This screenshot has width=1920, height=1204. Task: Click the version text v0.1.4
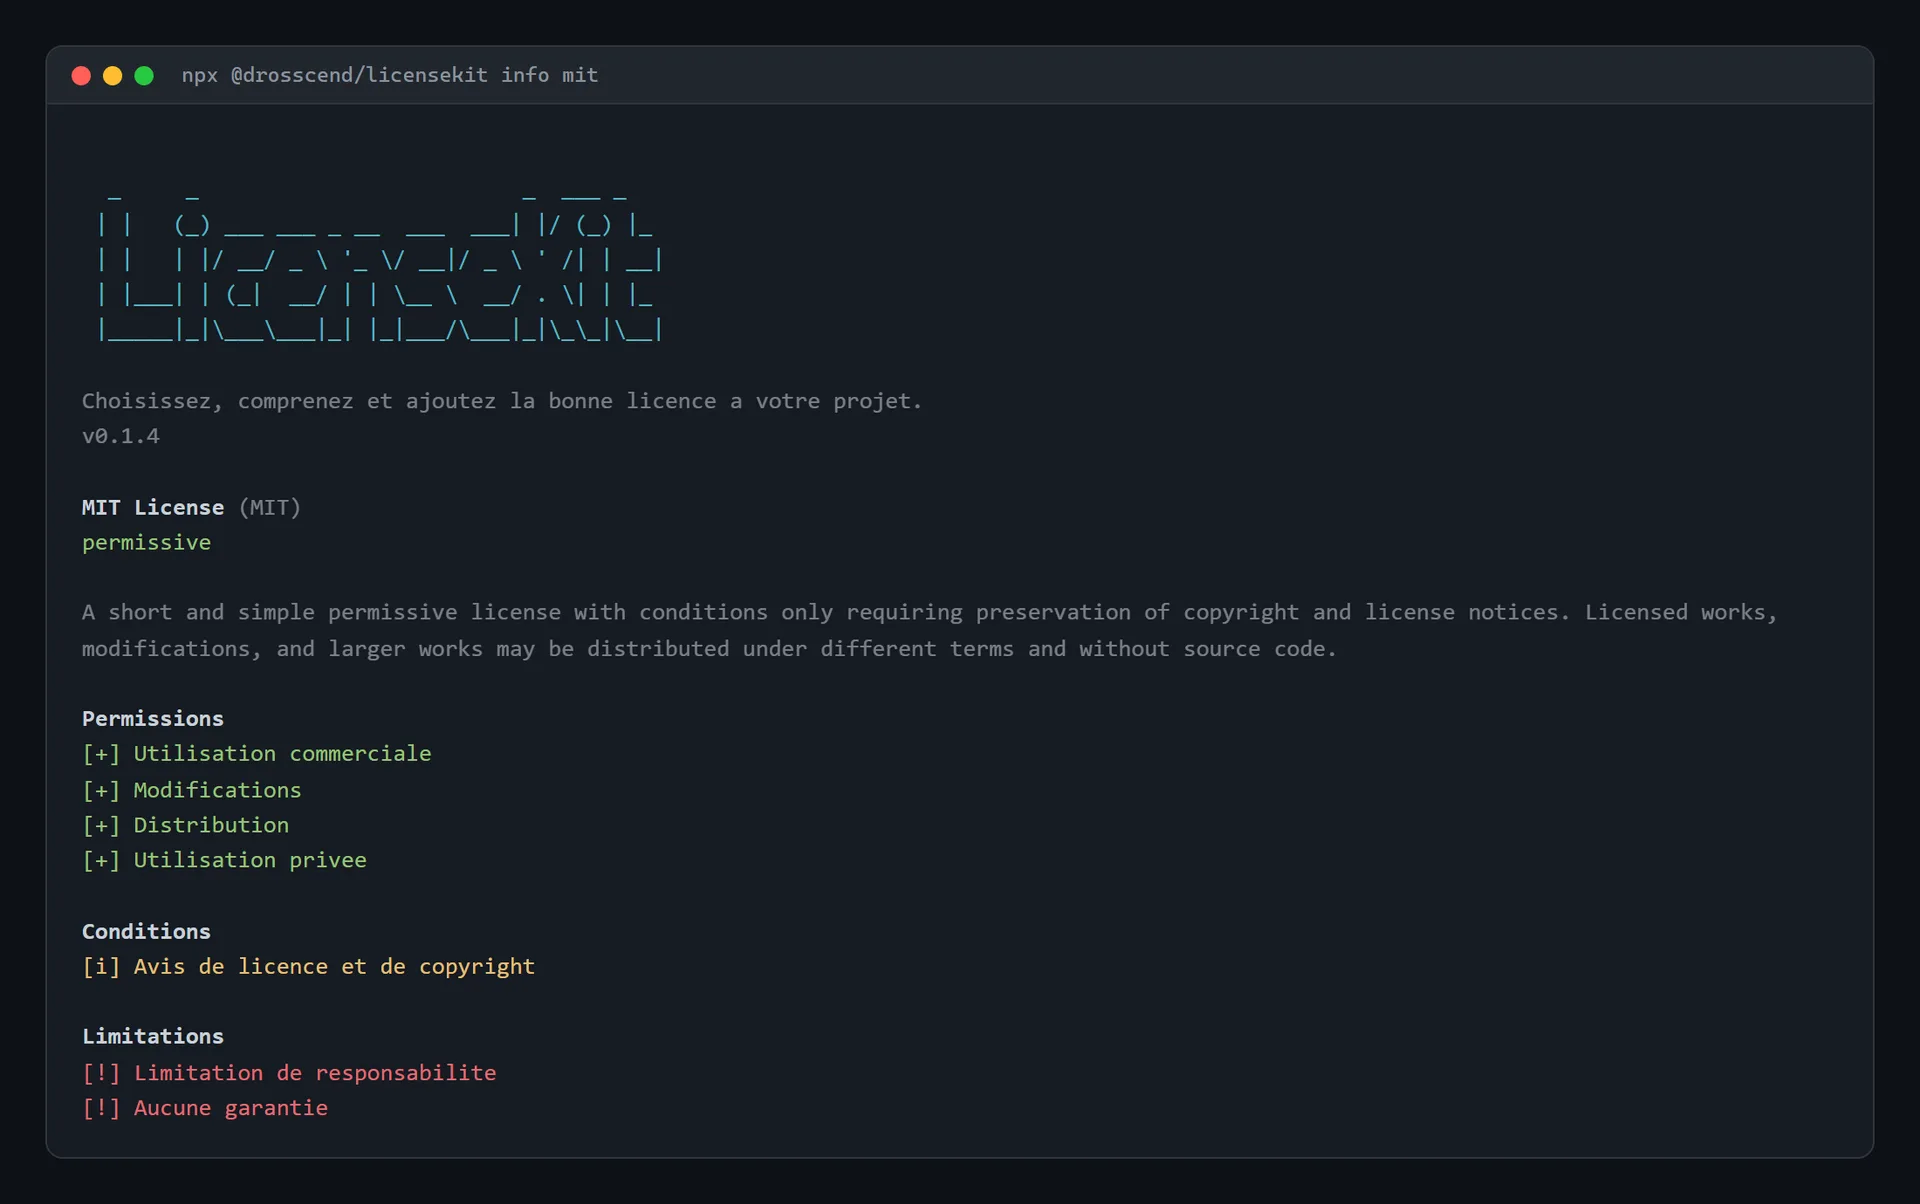[x=121, y=436]
